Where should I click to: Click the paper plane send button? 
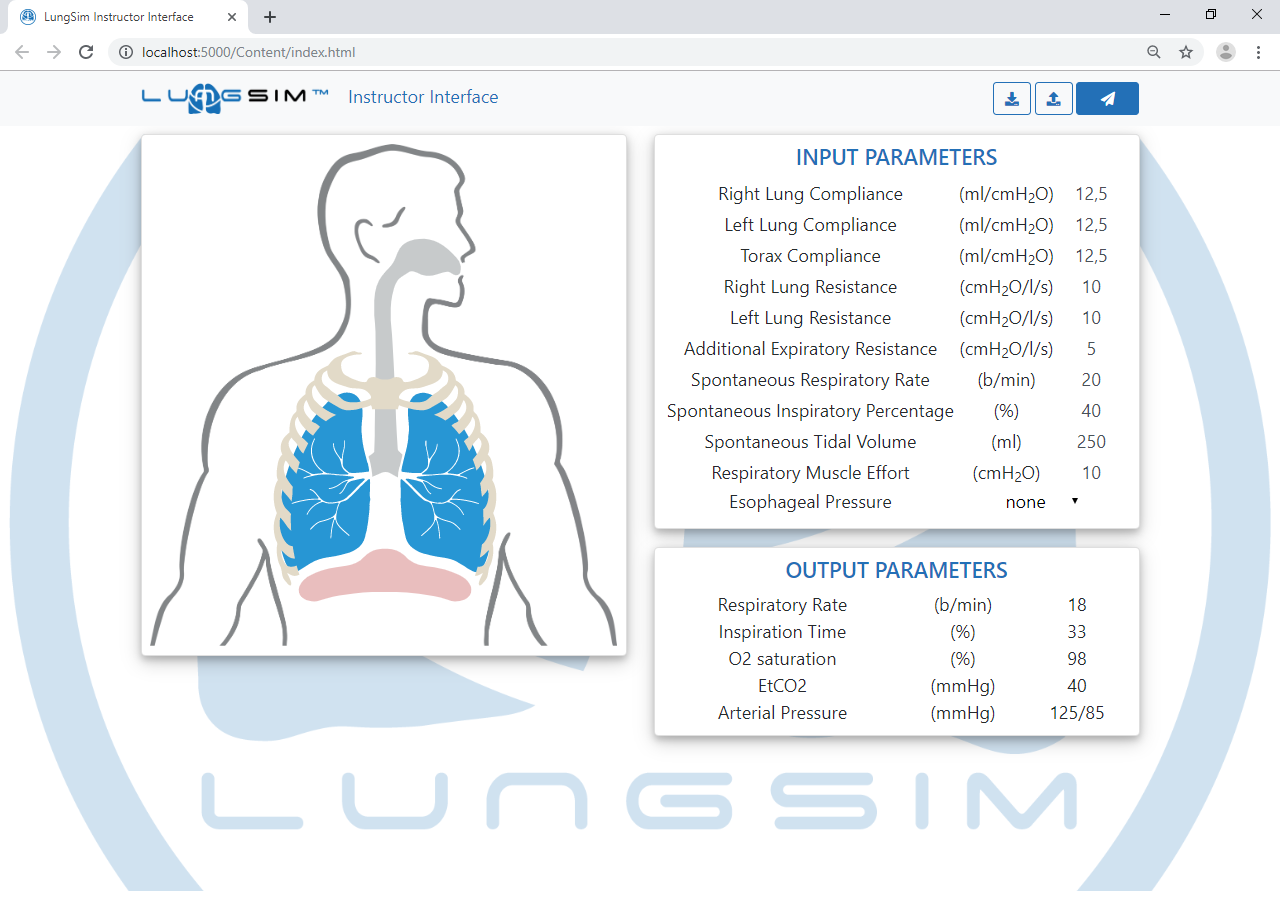point(1107,98)
